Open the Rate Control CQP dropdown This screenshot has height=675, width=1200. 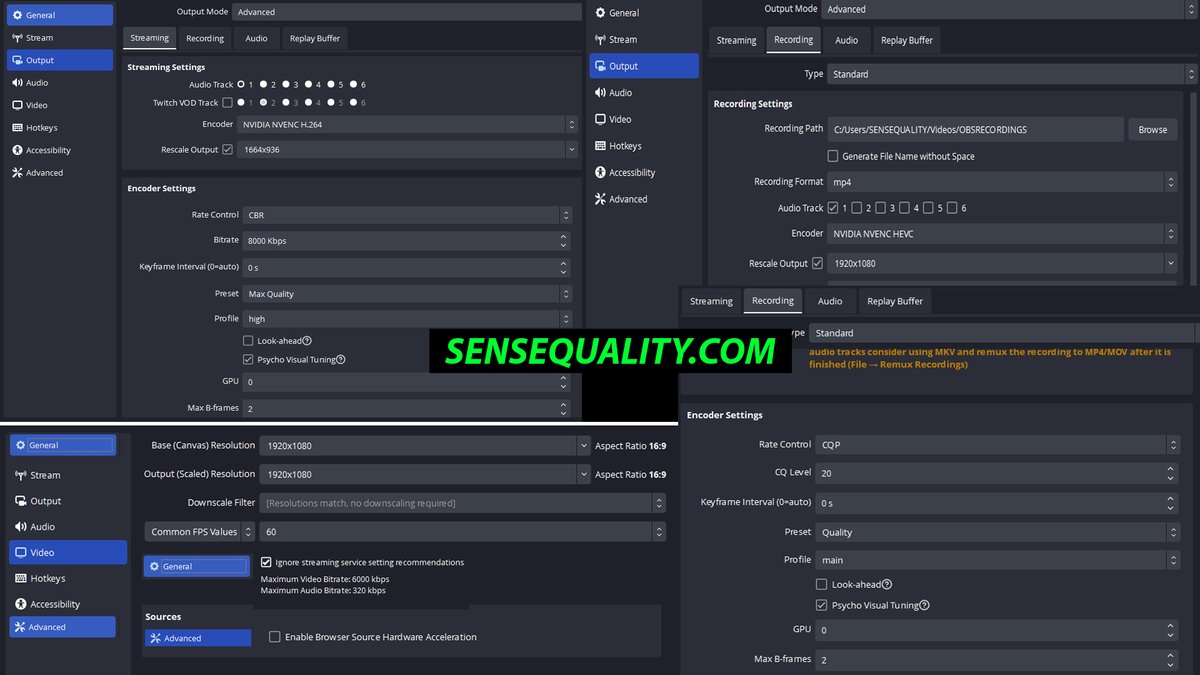click(998, 445)
